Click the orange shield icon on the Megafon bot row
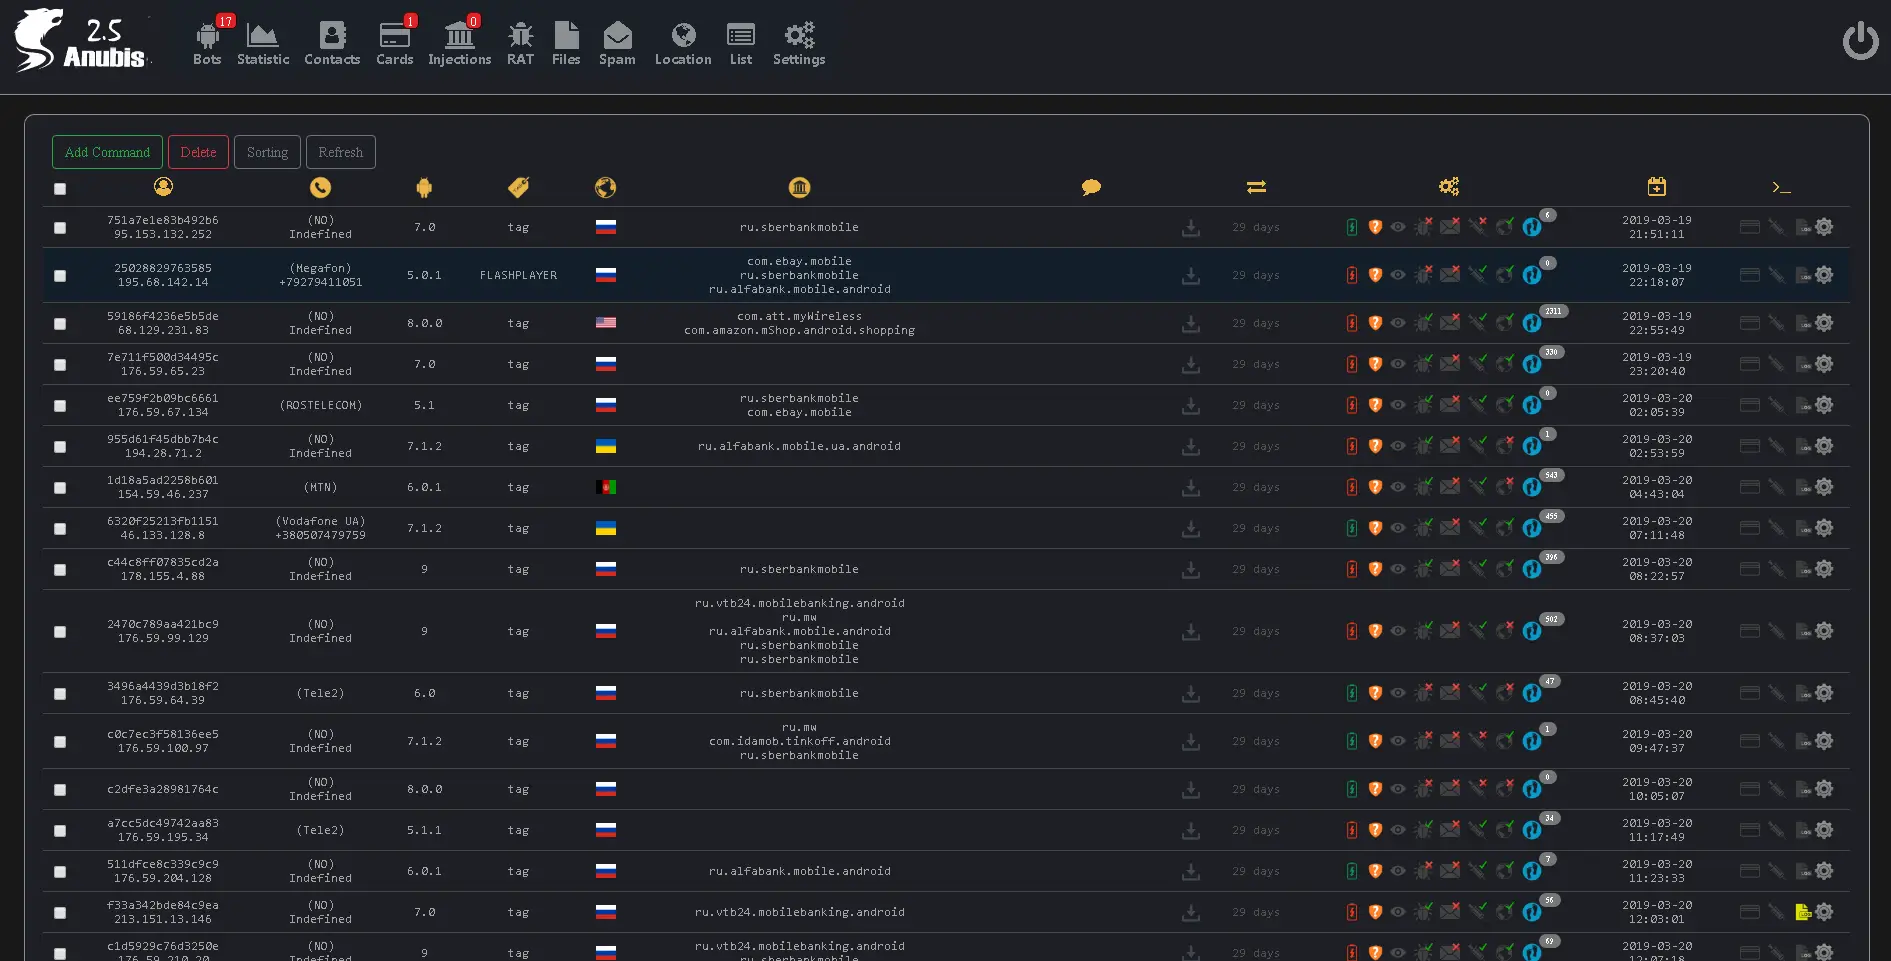Image resolution: width=1891 pixels, height=961 pixels. [1375, 275]
